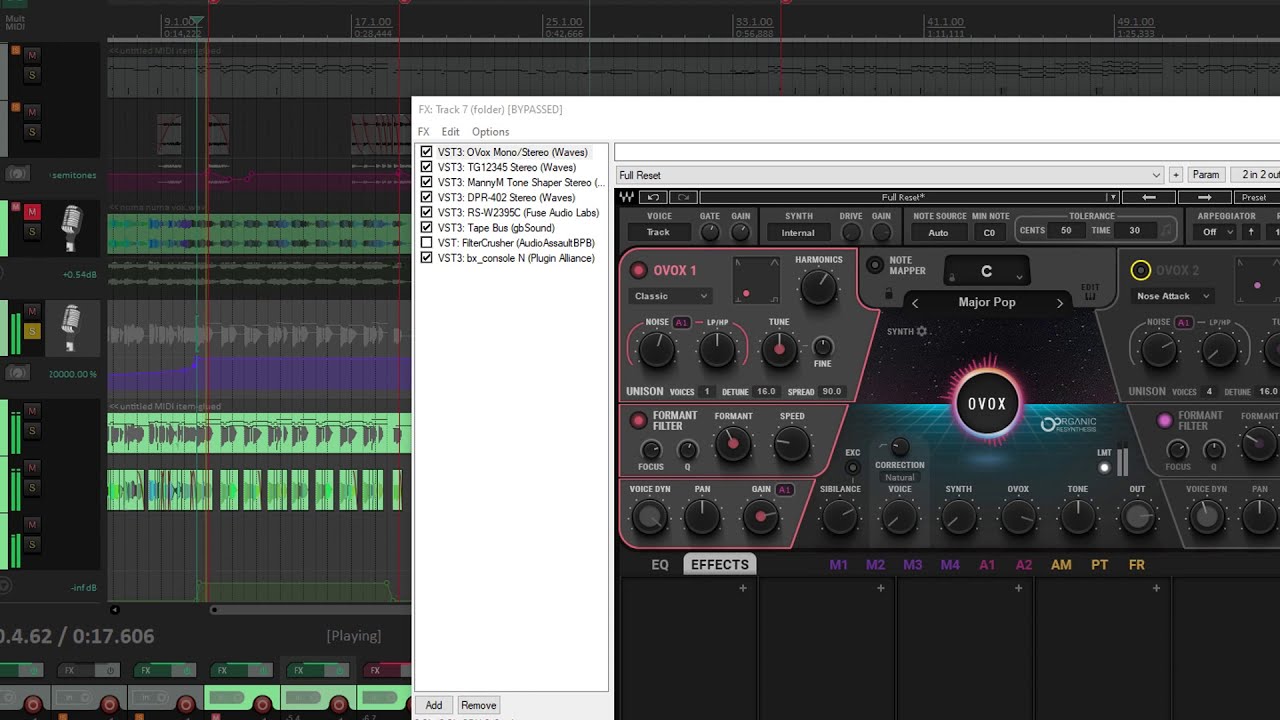Open the Voice source Track selector
Image resolution: width=1280 pixels, height=720 pixels.
658,232
